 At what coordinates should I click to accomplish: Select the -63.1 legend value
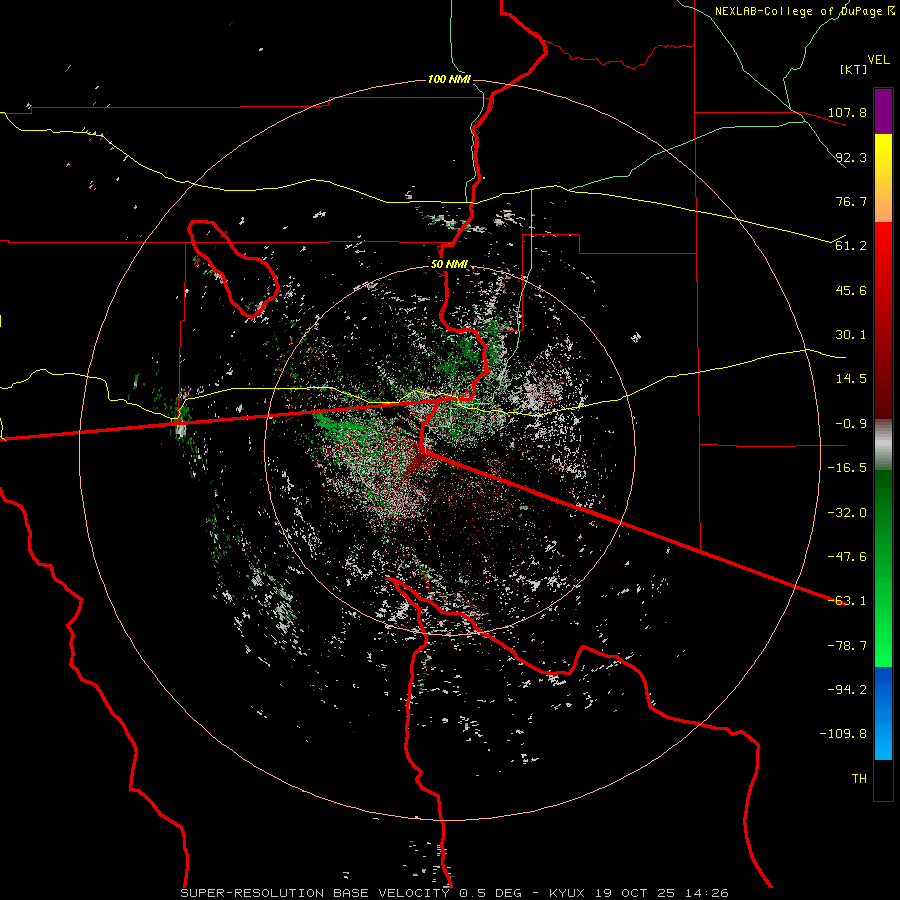[847, 601]
